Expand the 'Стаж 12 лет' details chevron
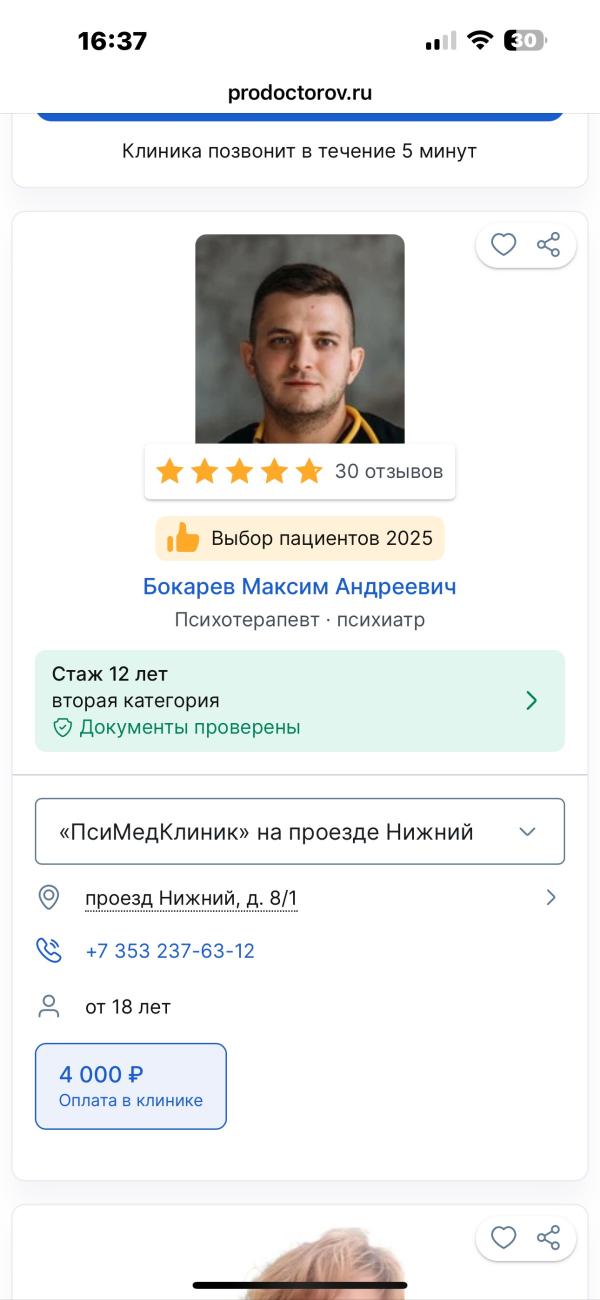Viewport: 600px width, 1300px height. point(532,701)
